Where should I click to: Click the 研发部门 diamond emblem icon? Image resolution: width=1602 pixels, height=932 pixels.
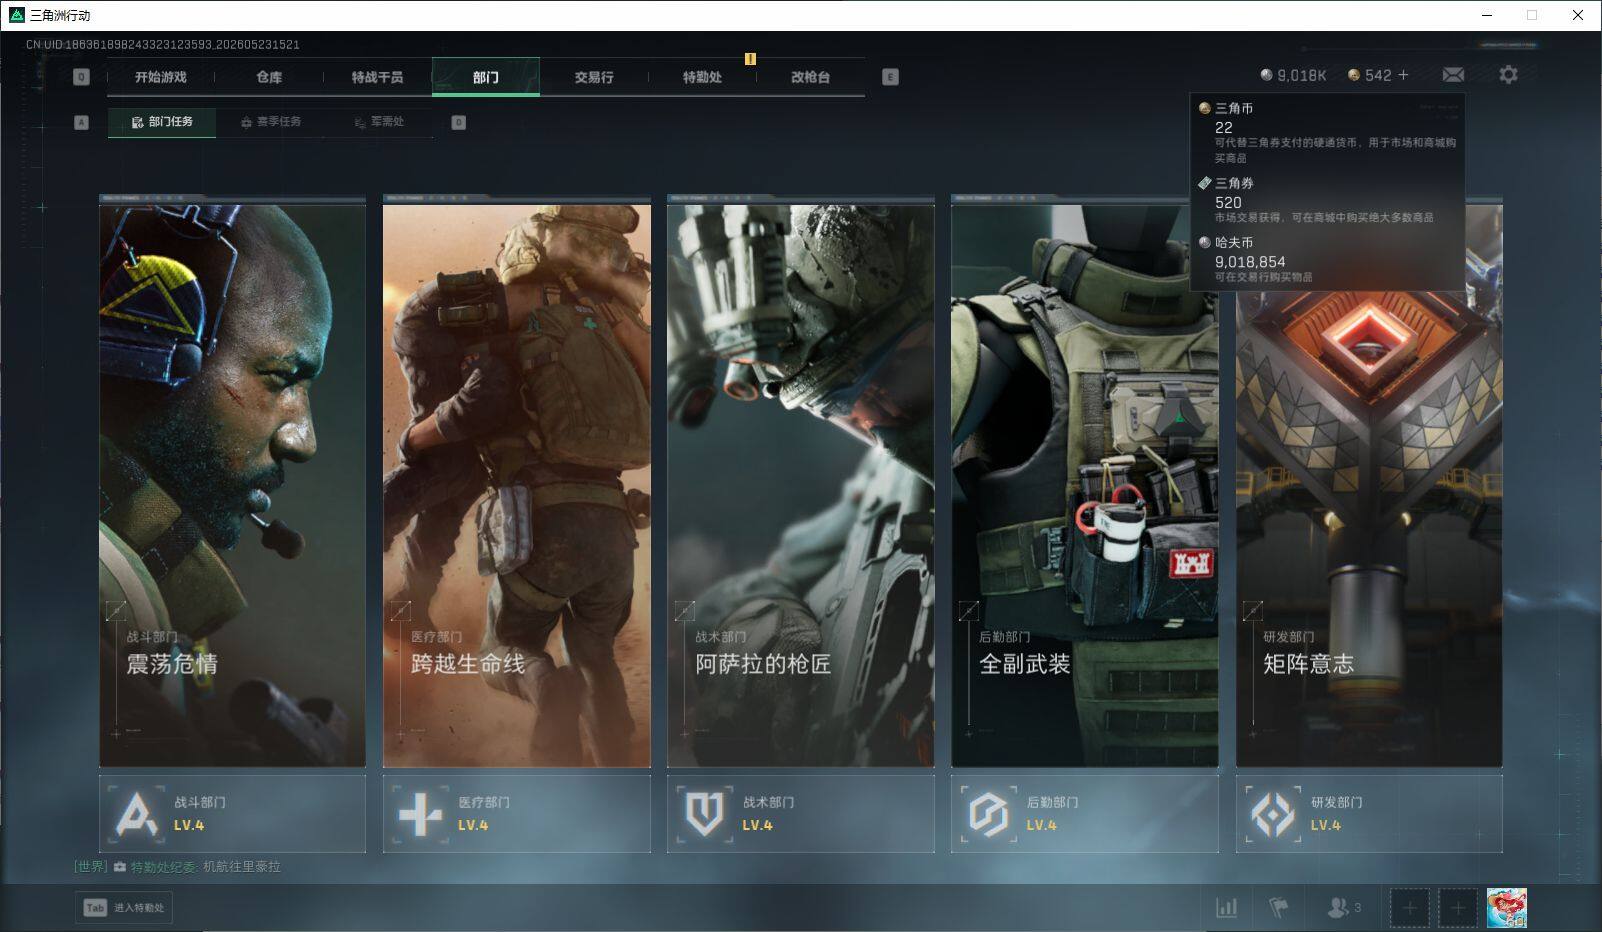[x=1273, y=814]
